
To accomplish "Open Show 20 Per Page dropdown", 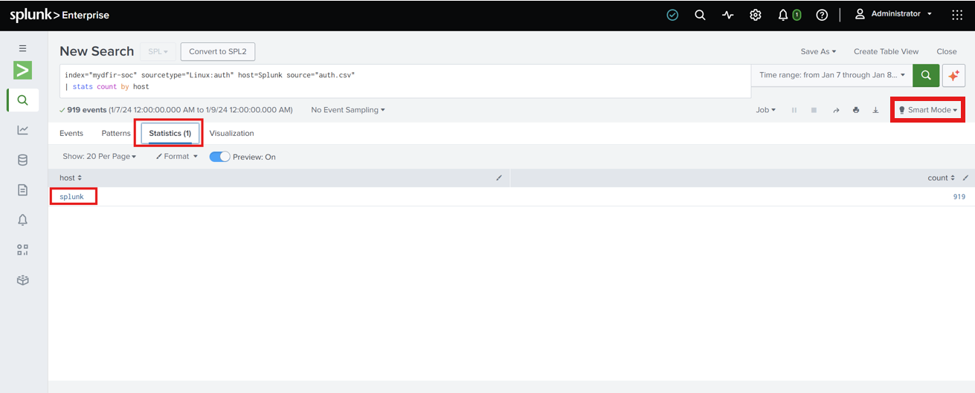I will [99, 157].
